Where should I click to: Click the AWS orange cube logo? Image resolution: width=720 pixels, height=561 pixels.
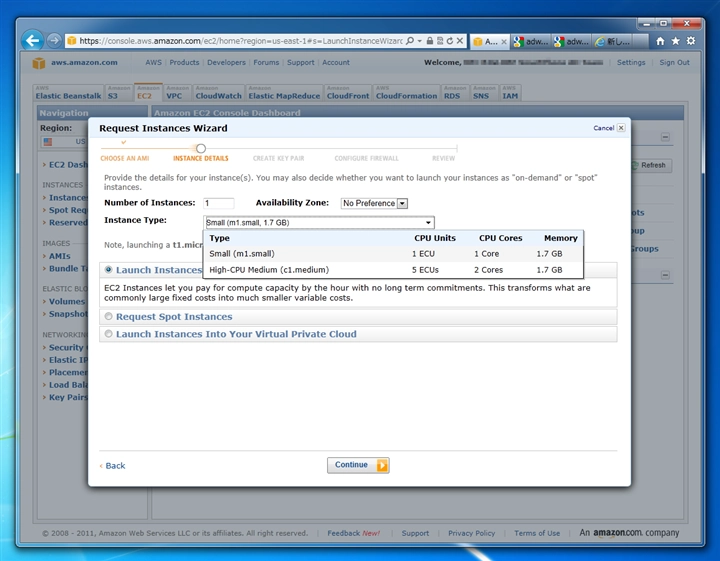pyautogui.click(x=39, y=63)
